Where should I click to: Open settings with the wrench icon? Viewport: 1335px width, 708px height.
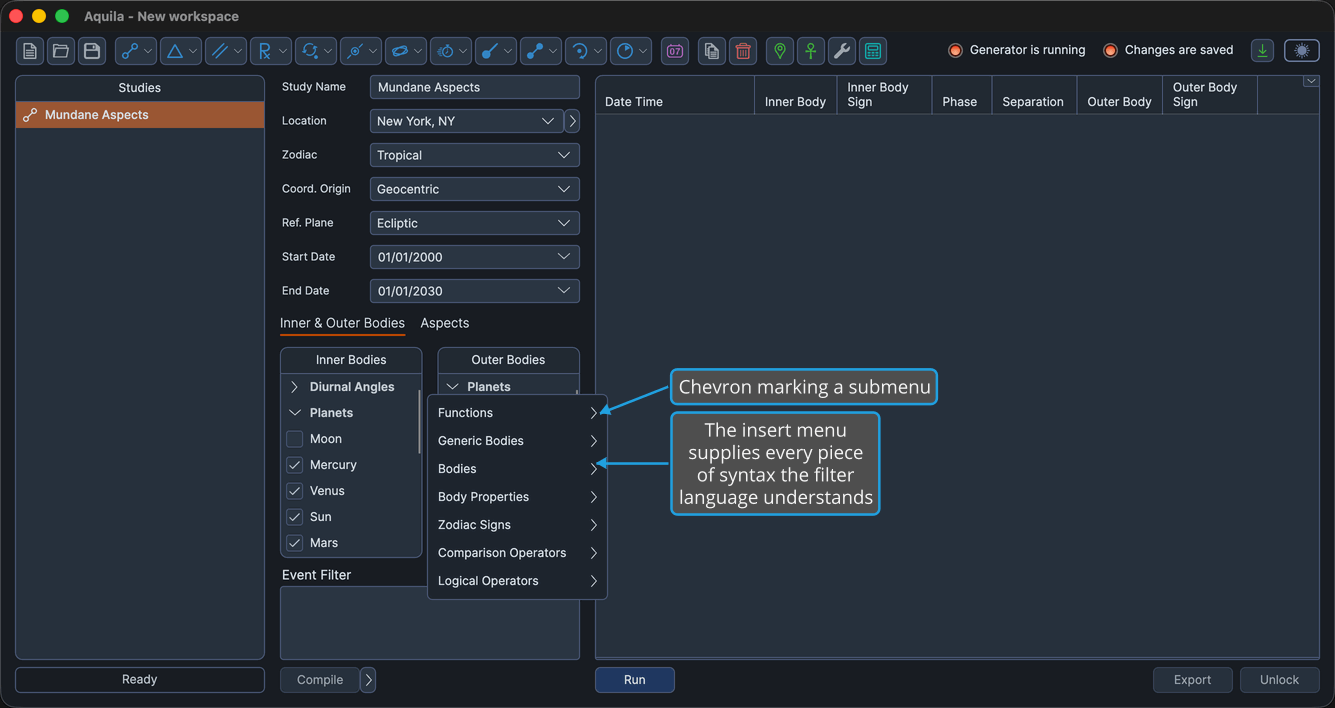(x=842, y=51)
